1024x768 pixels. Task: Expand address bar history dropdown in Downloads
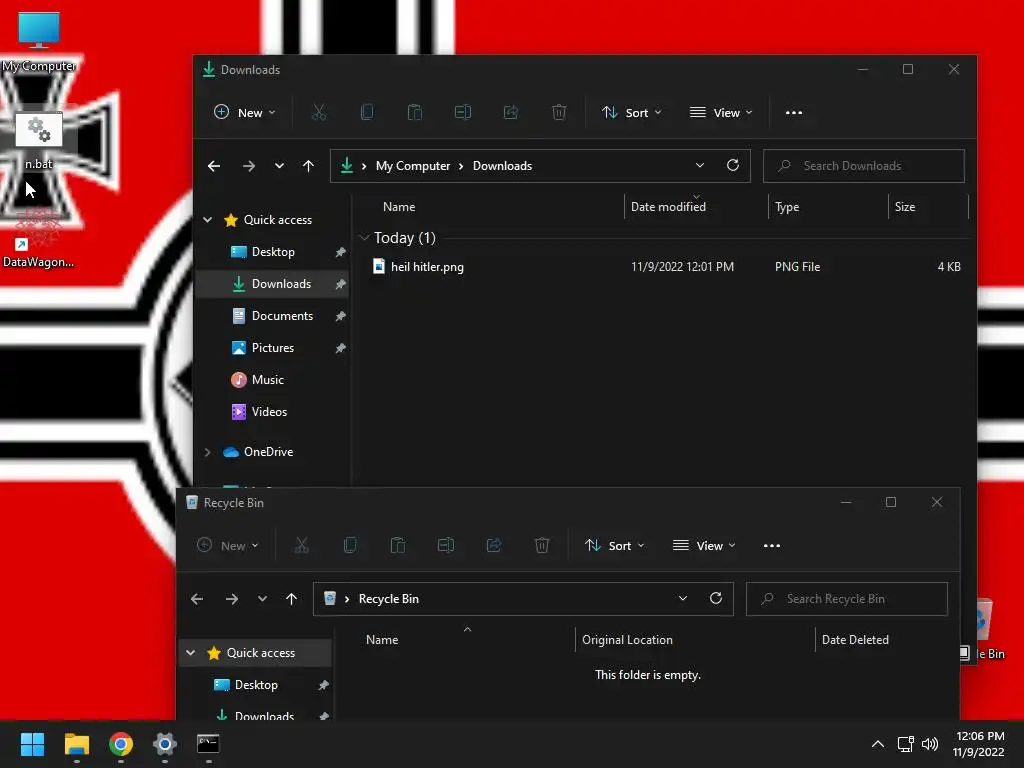[699, 165]
